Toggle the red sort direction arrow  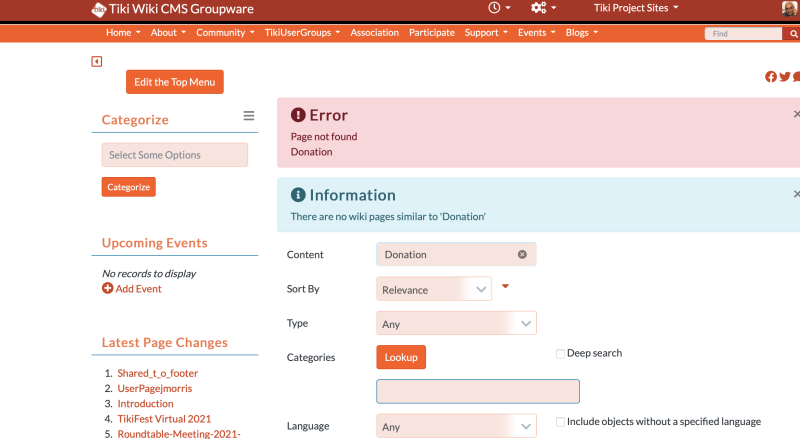point(505,286)
